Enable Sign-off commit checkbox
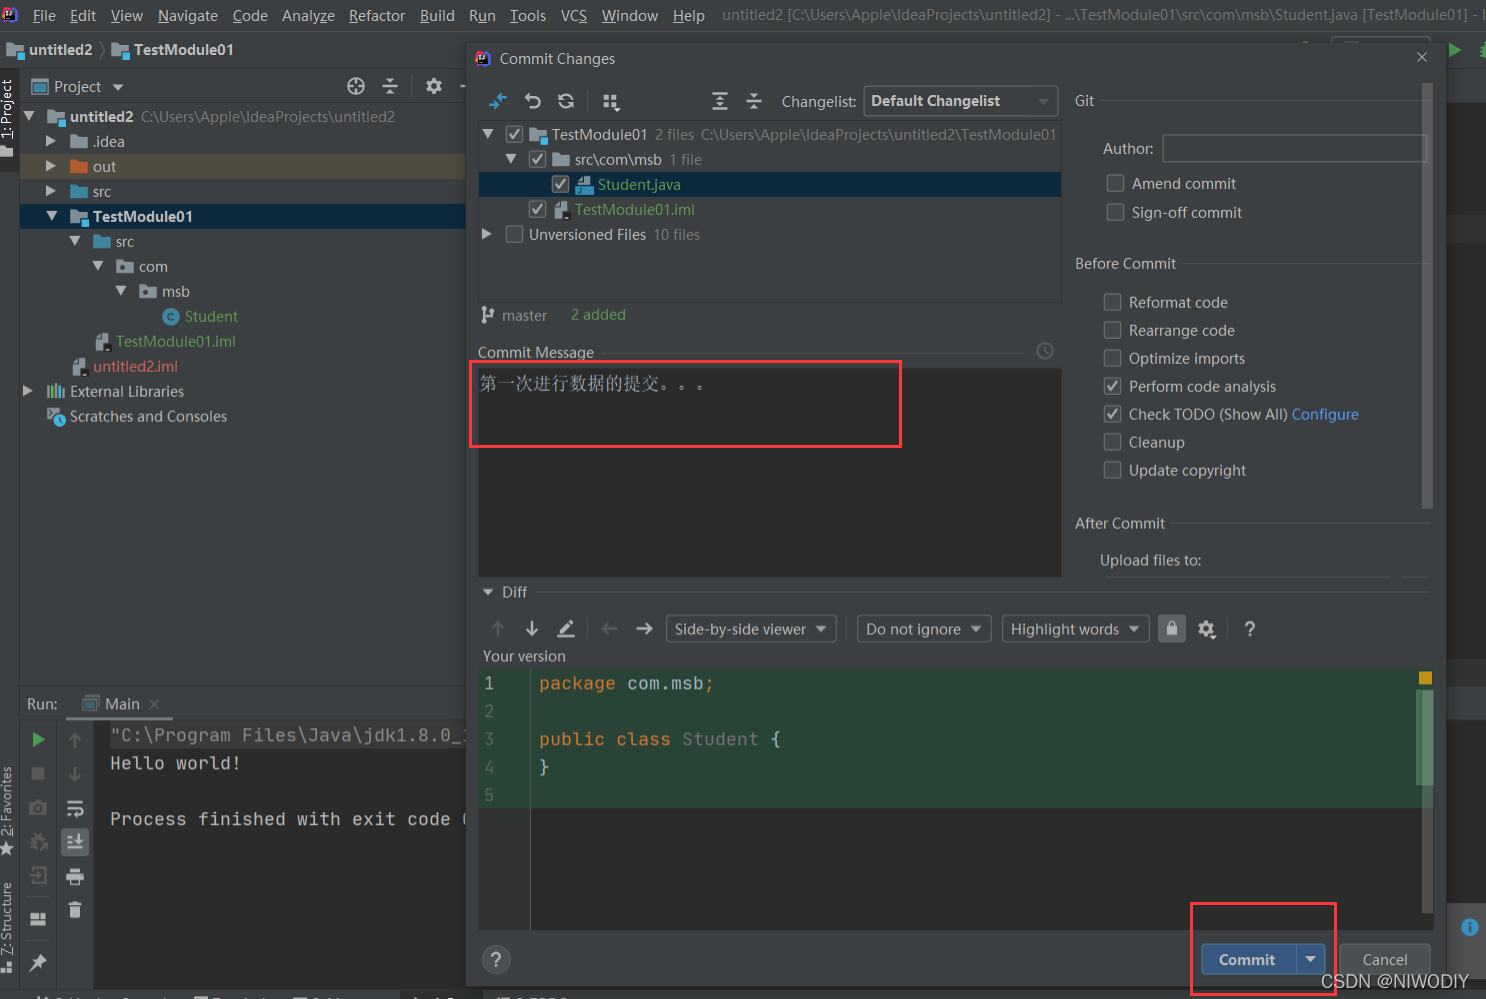 pyautogui.click(x=1115, y=212)
